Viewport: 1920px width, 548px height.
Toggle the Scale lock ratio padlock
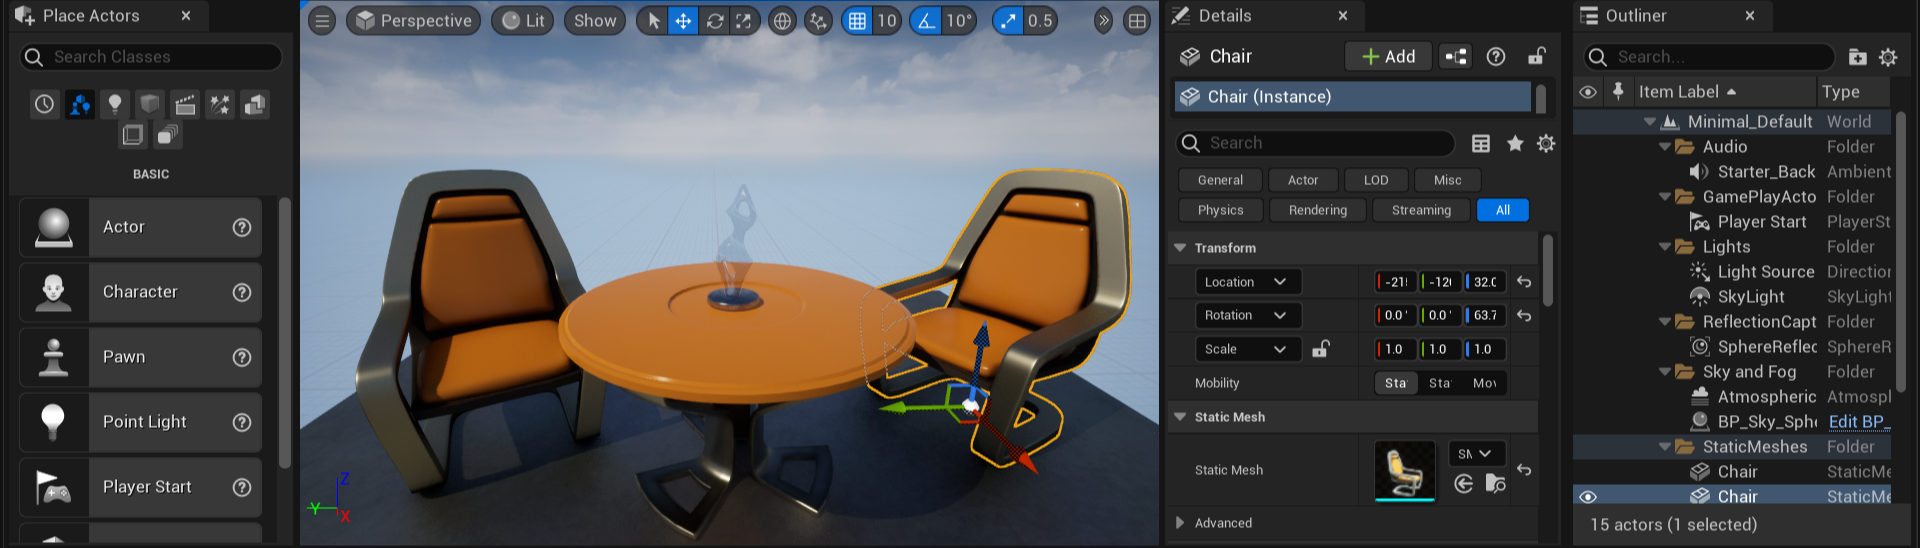(1321, 349)
